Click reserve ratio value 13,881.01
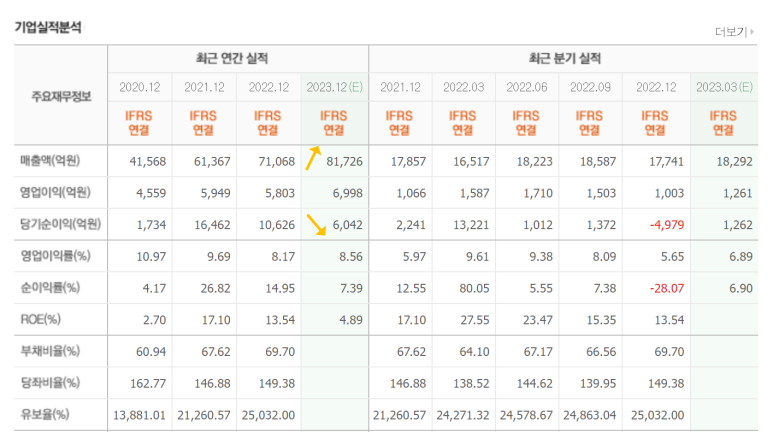Screen dimensions: 773x432 click(139, 415)
